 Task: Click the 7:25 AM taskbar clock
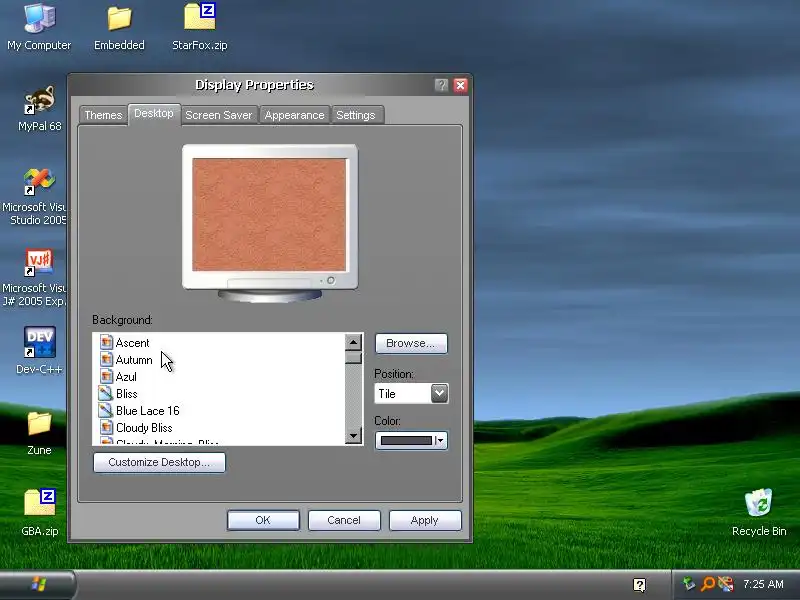pyautogui.click(x=763, y=584)
